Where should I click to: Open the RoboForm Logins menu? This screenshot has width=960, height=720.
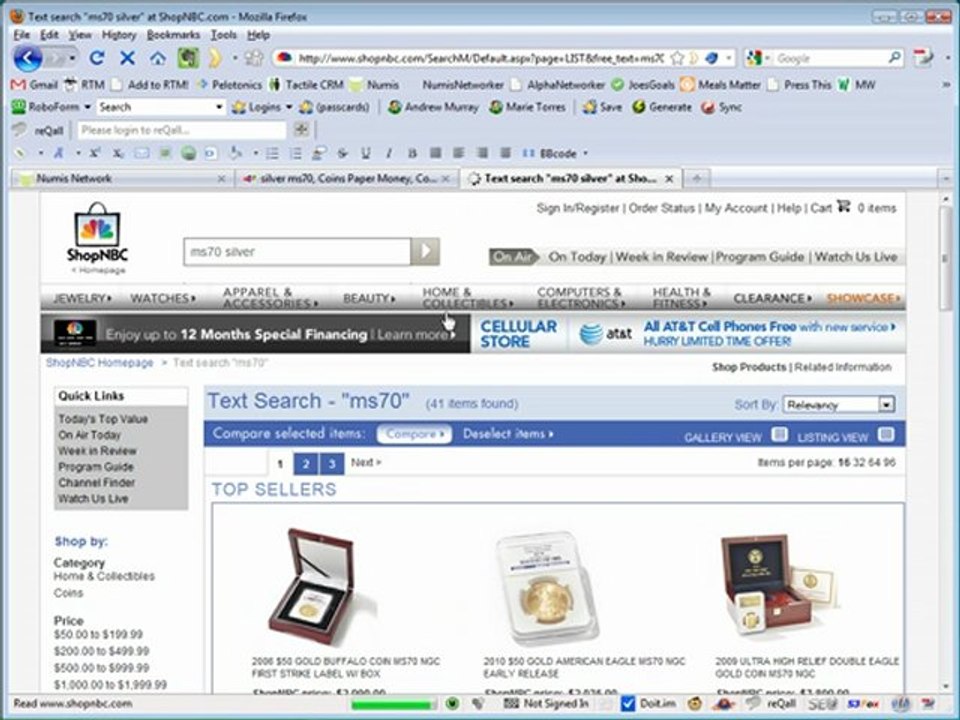point(263,107)
